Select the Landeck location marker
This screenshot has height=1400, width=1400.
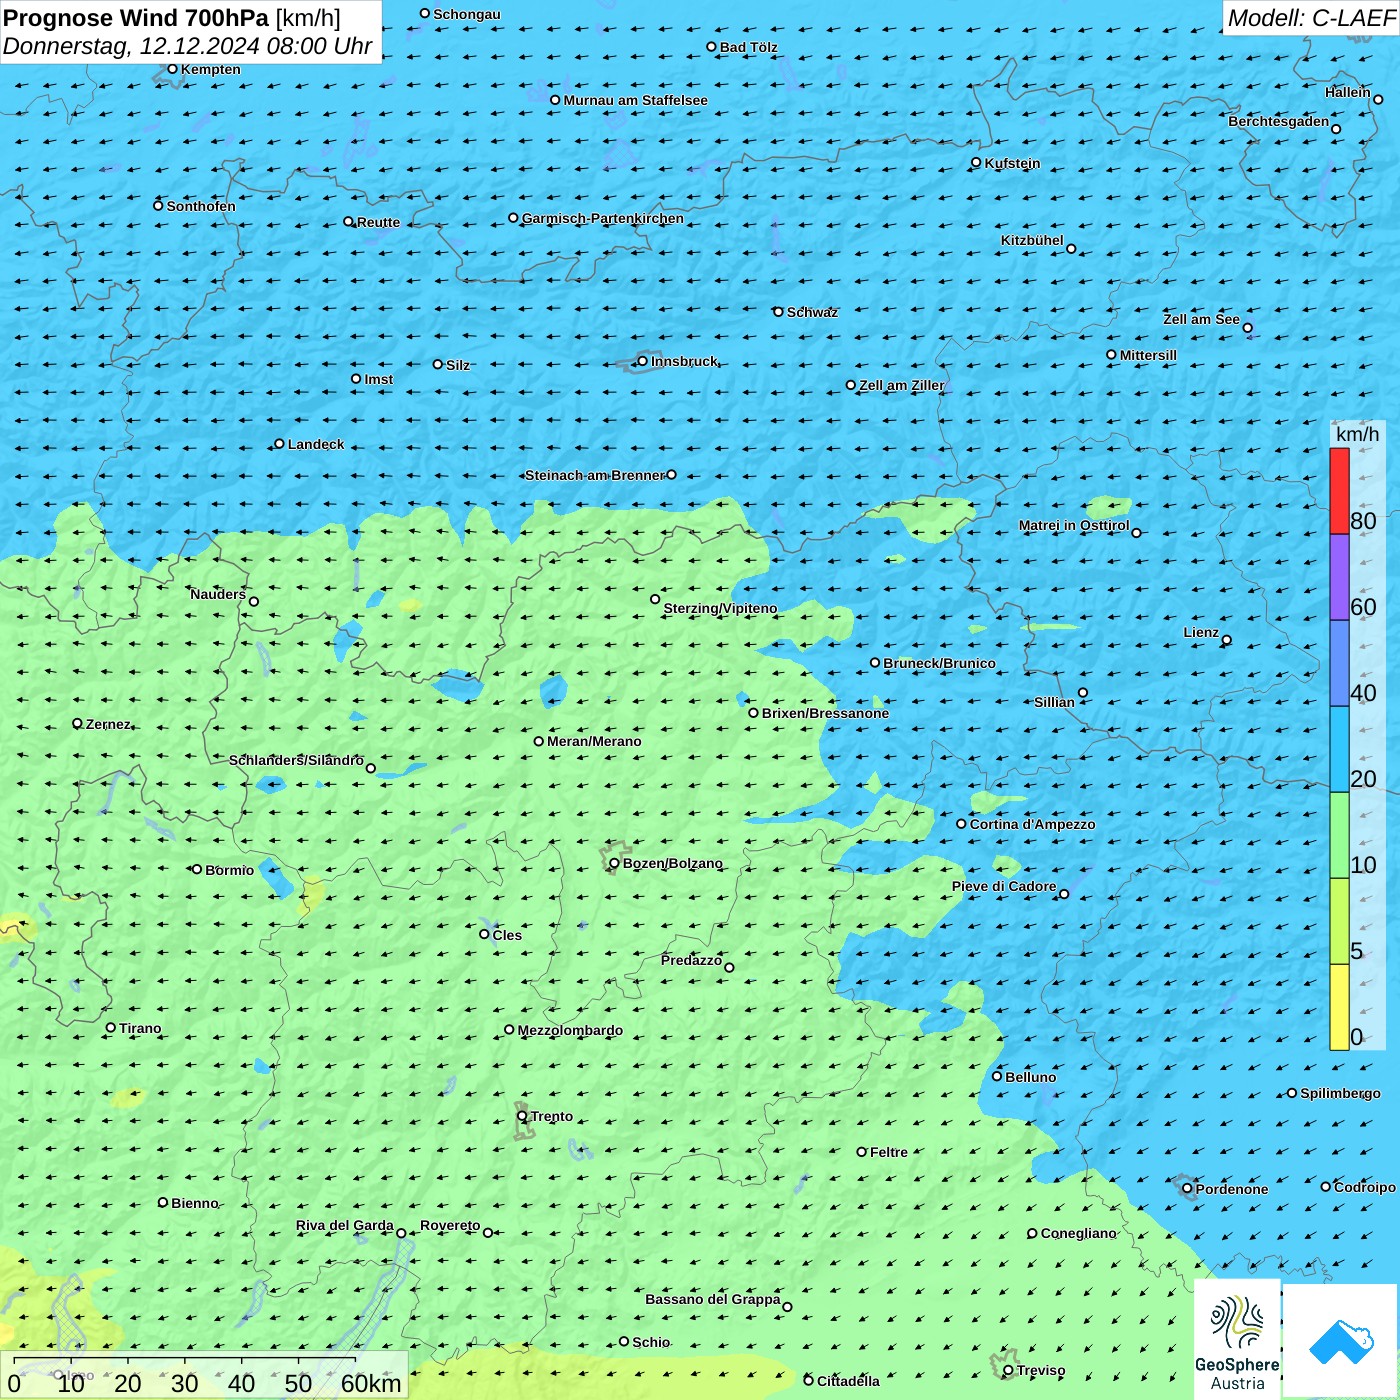279,444
